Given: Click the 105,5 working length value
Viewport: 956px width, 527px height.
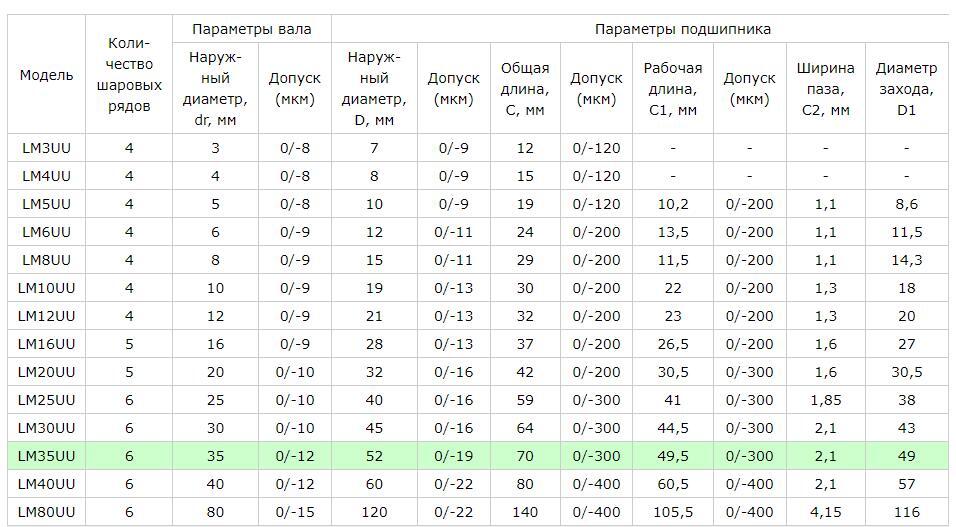Looking at the screenshot, I should click(x=673, y=512).
